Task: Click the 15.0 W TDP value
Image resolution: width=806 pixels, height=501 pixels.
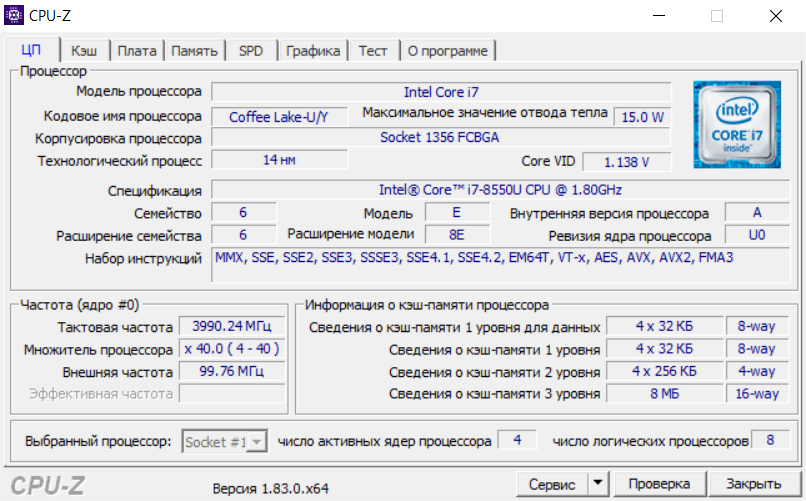Action: click(x=643, y=117)
